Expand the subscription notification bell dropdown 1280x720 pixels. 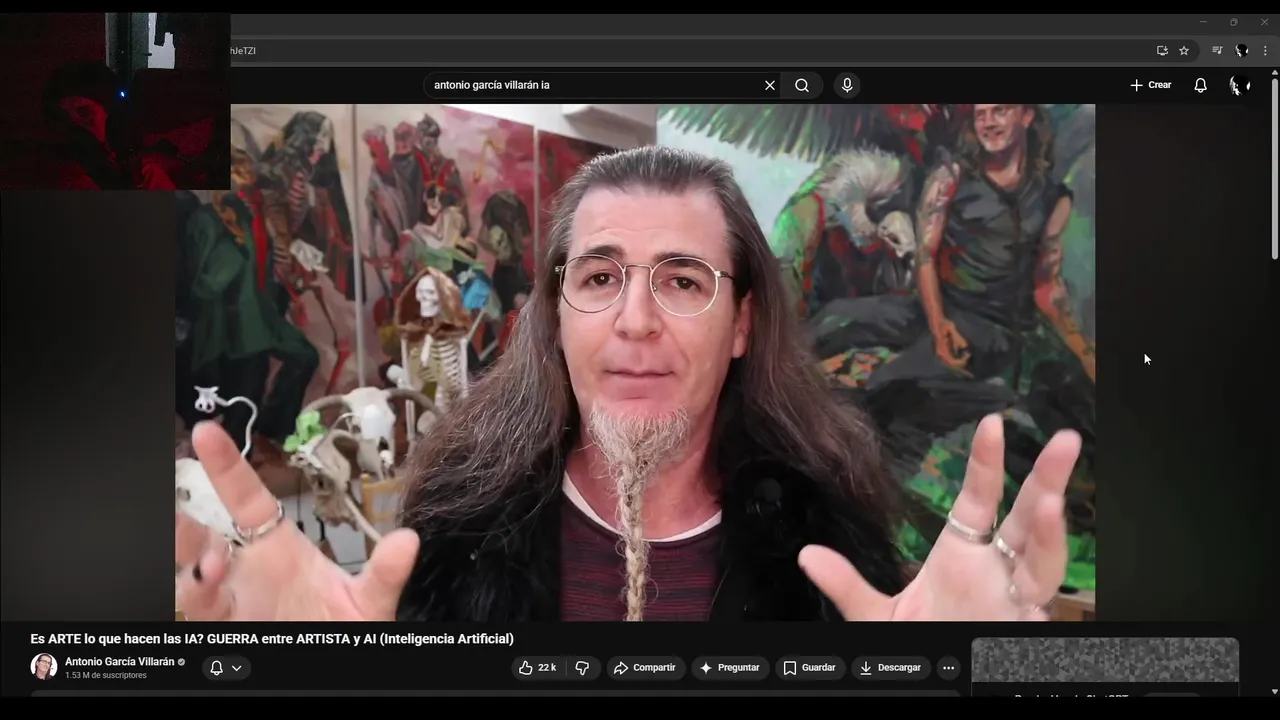(226, 668)
